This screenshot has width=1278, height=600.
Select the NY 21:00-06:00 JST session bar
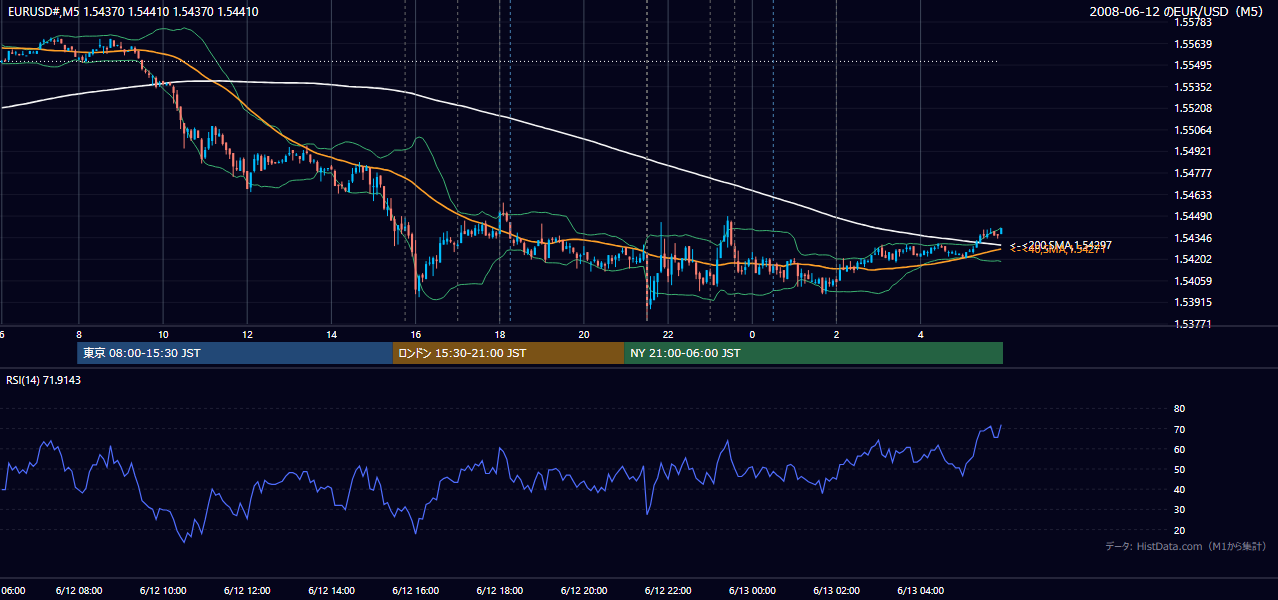(813, 353)
